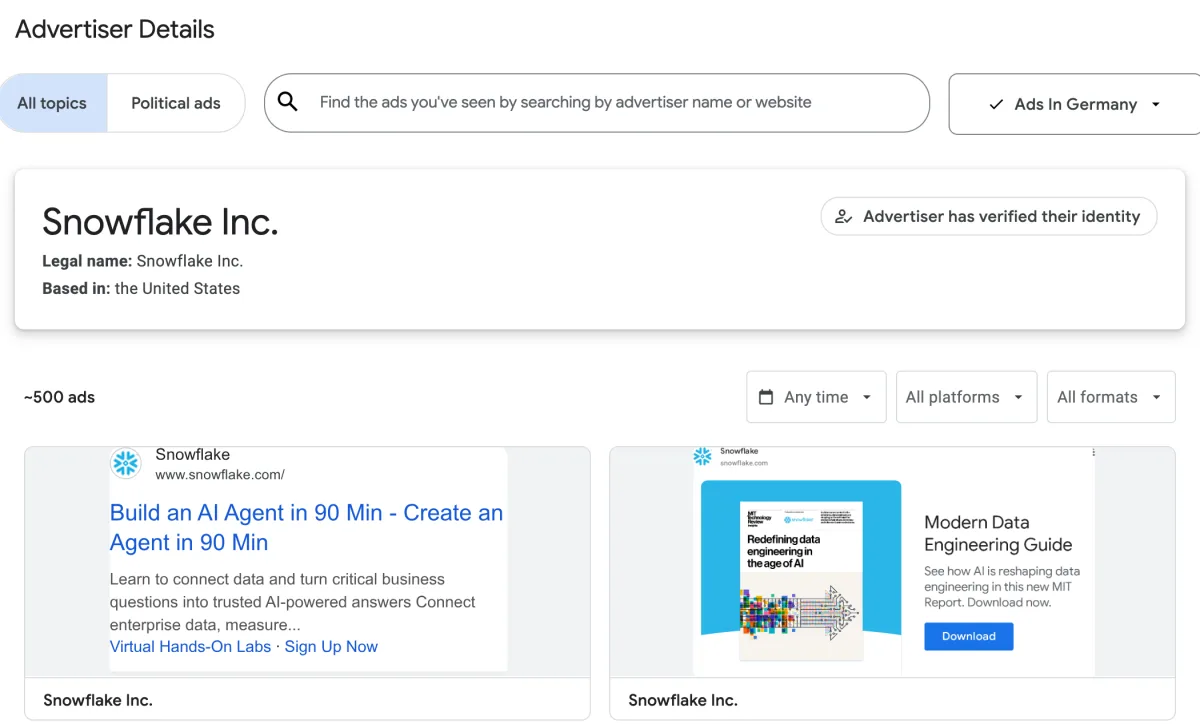The height and width of the screenshot is (728, 1200).
Task: Click the www.snowflake.com/ URL in the ad
Action: 220,475
